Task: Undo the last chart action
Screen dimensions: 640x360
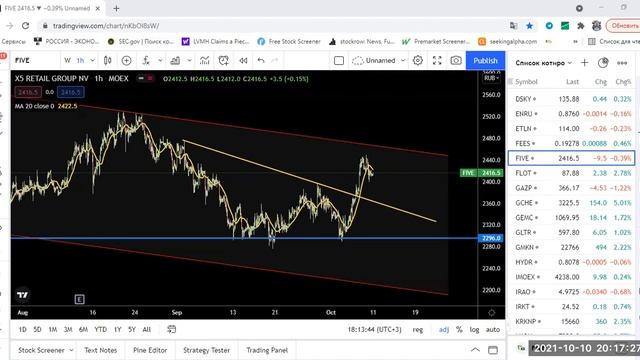Action: click(261, 60)
